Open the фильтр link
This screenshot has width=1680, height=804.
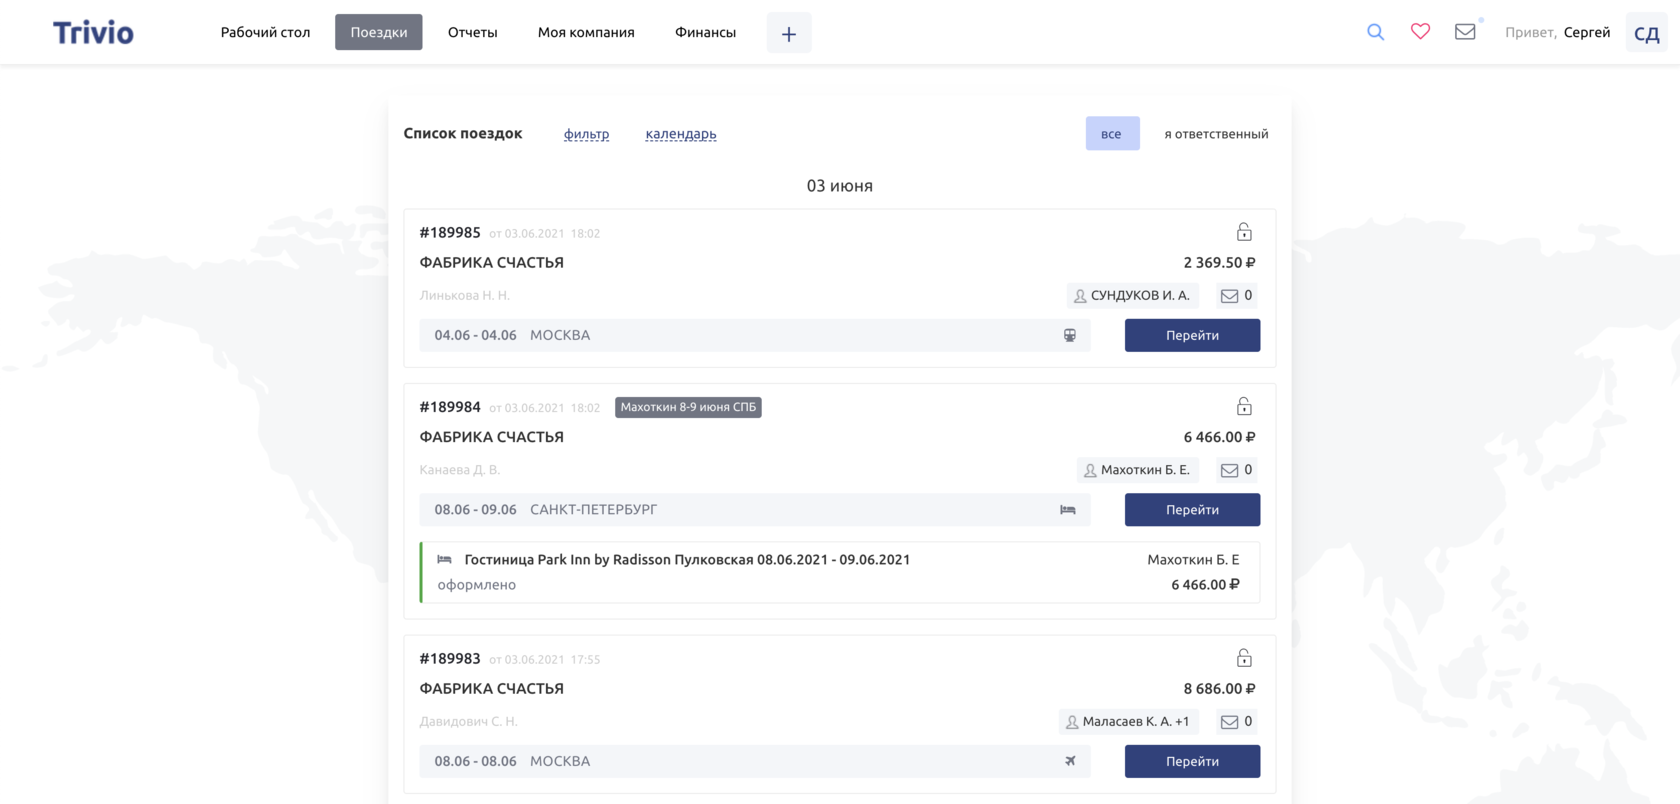587,134
